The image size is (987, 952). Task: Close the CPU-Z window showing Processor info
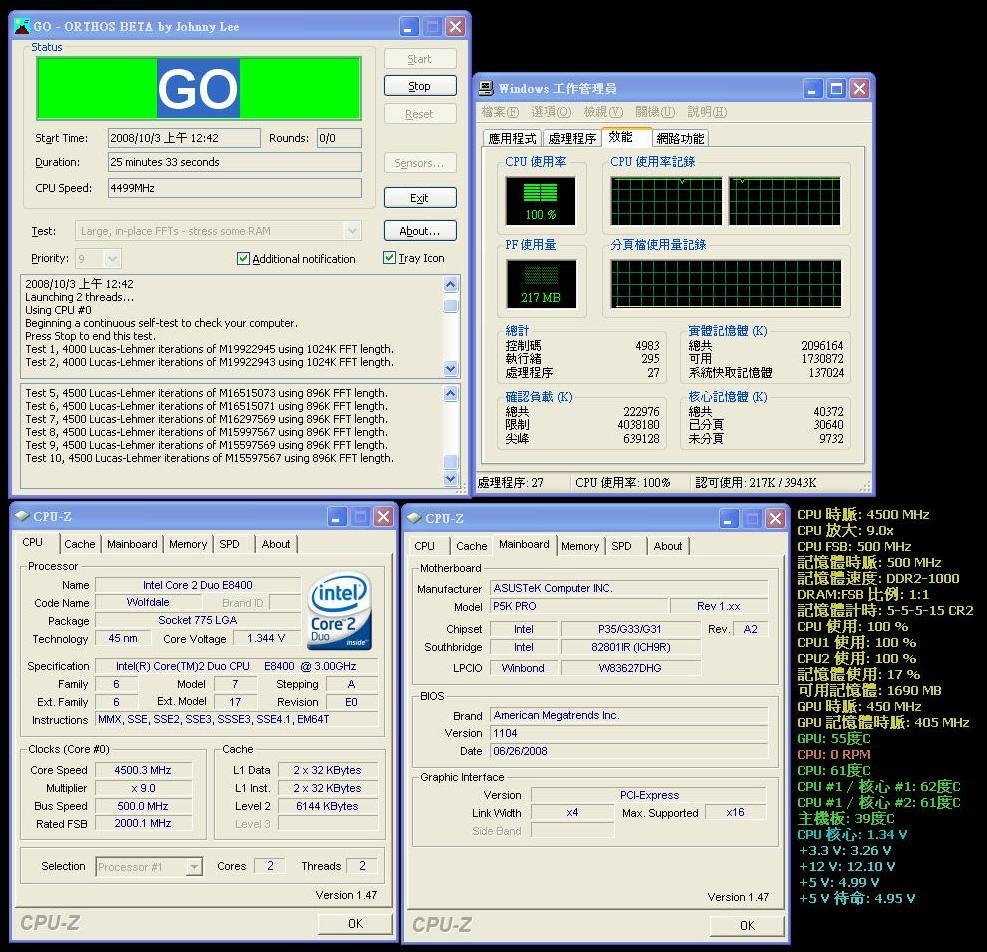(x=383, y=517)
